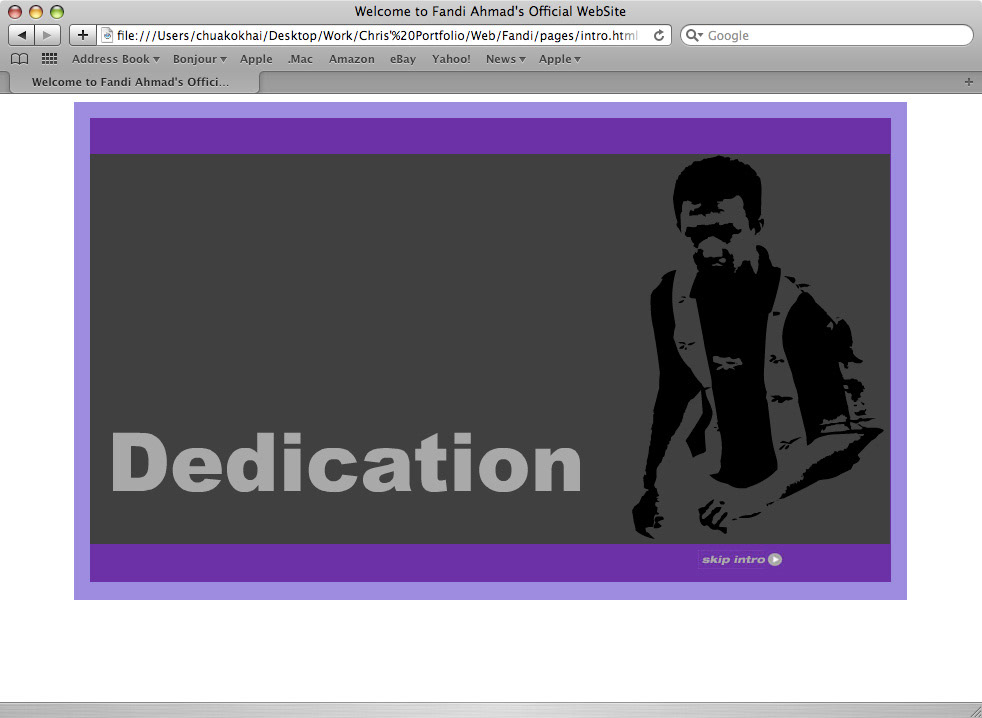Click the Dedication text in the intro
The image size is (982, 718).
pos(346,462)
